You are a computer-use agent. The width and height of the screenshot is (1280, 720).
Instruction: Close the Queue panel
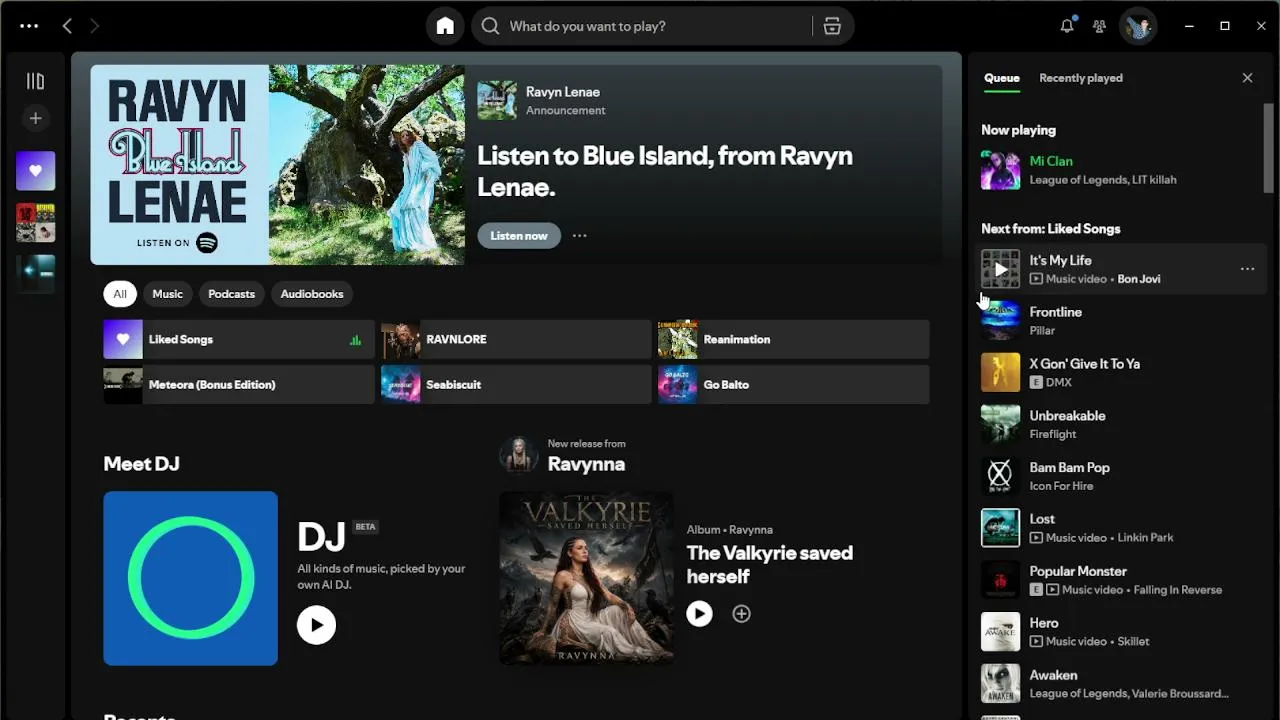pyautogui.click(x=1247, y=78)
